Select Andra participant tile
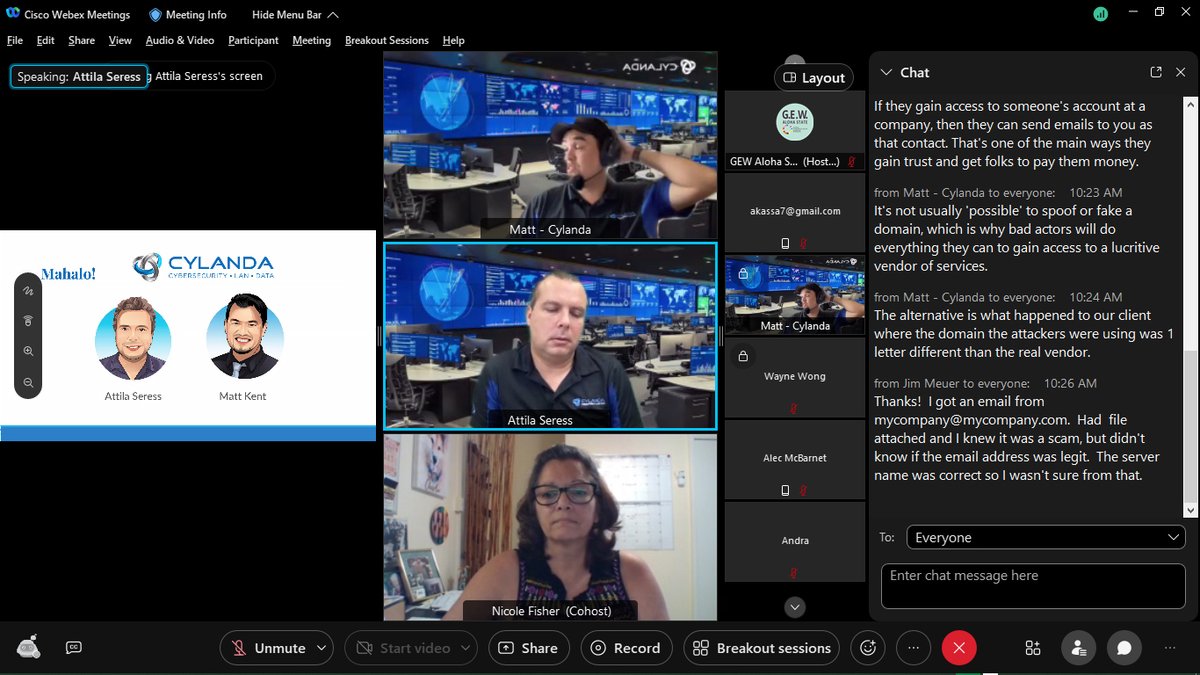This screenshot has height=675, width=1200. [x=795, y=541]
